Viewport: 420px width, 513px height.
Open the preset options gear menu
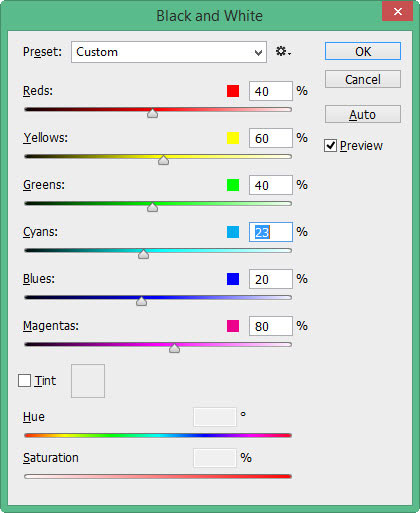[283, 52]
